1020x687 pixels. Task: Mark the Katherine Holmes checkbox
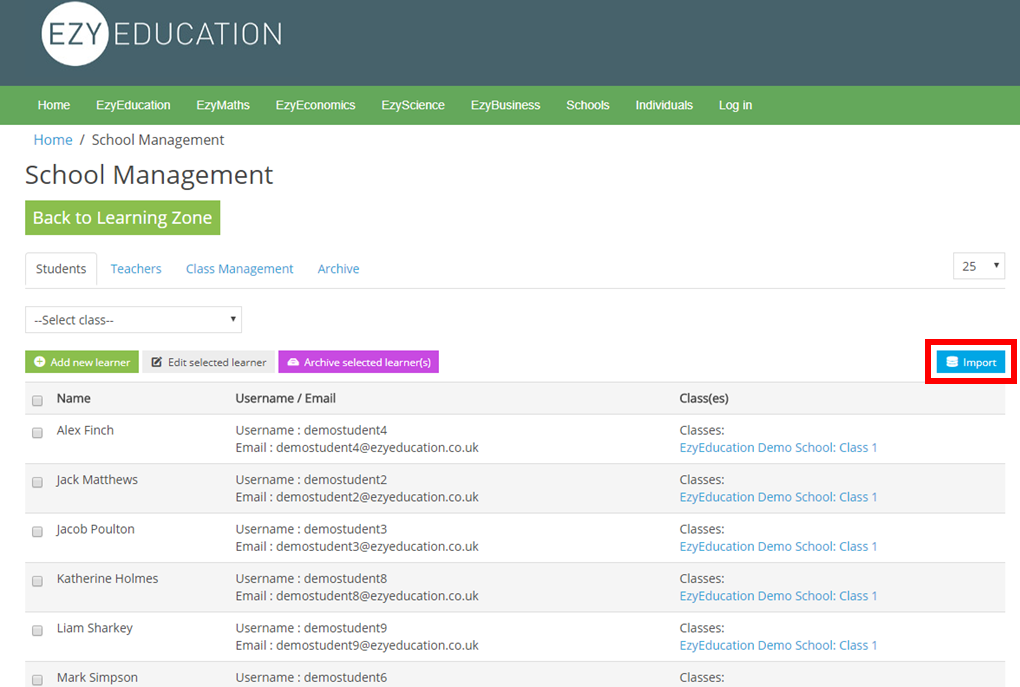click(37, 581)
